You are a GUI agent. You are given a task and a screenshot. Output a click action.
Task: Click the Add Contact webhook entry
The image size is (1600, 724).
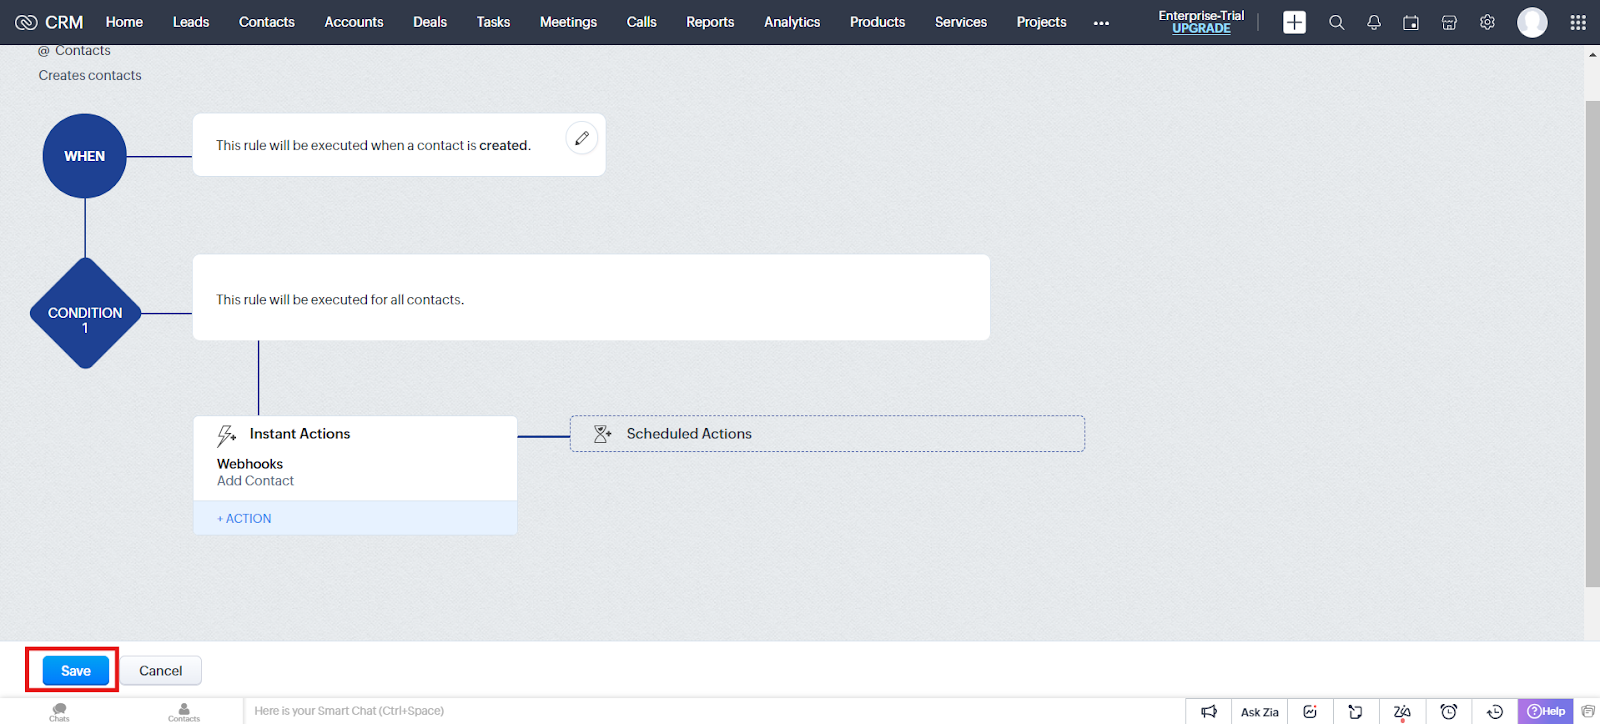[255, 481]
